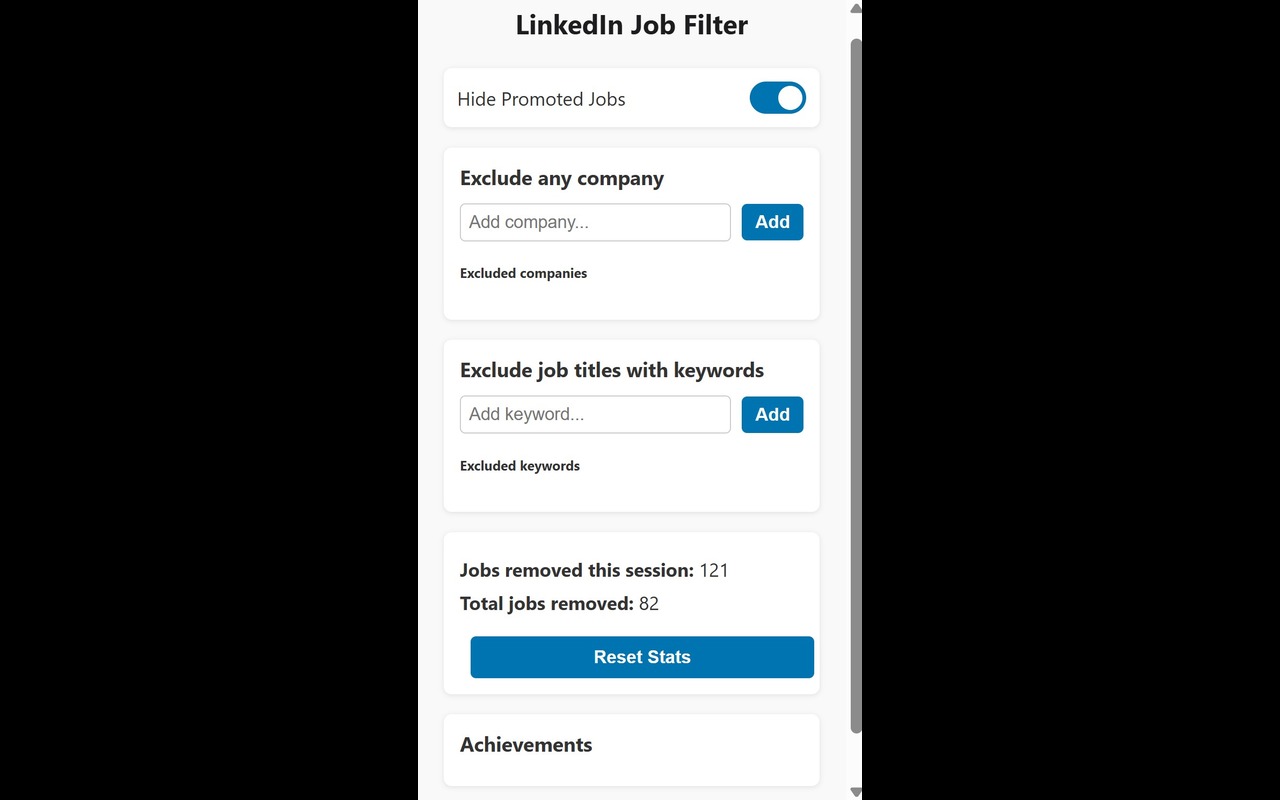Enable promoted jobs by clicking the blue switch
Viewport: 1280px width, 800px height.
(x=777, y=98)
